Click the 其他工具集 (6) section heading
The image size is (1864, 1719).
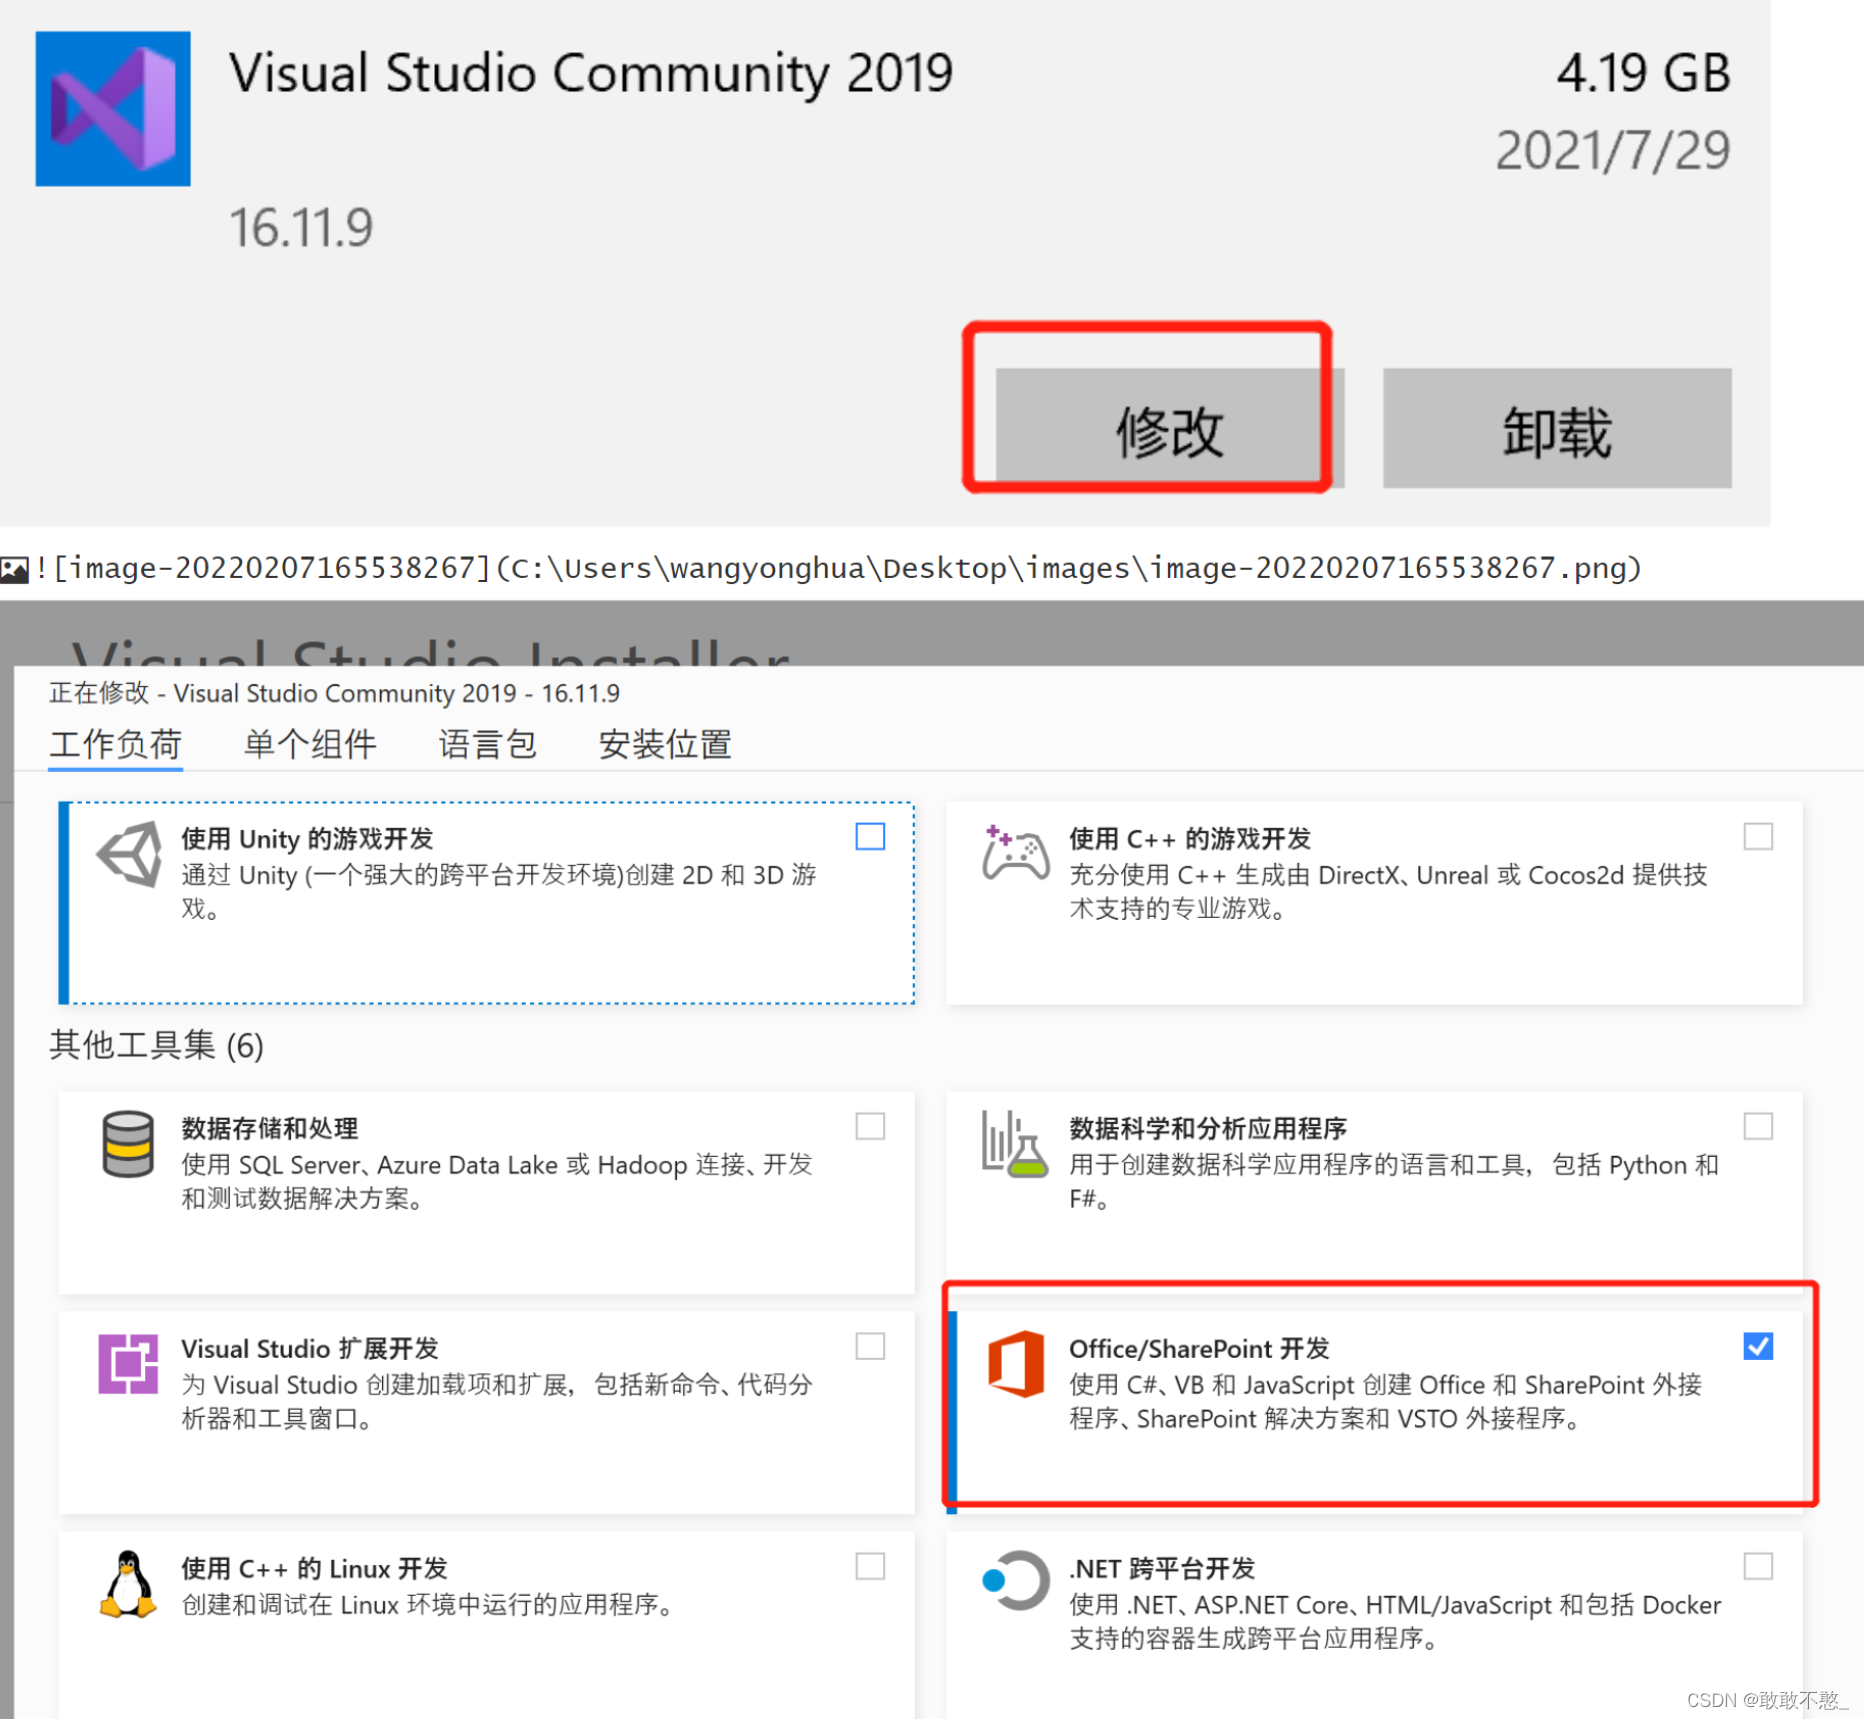[157, 1045]
